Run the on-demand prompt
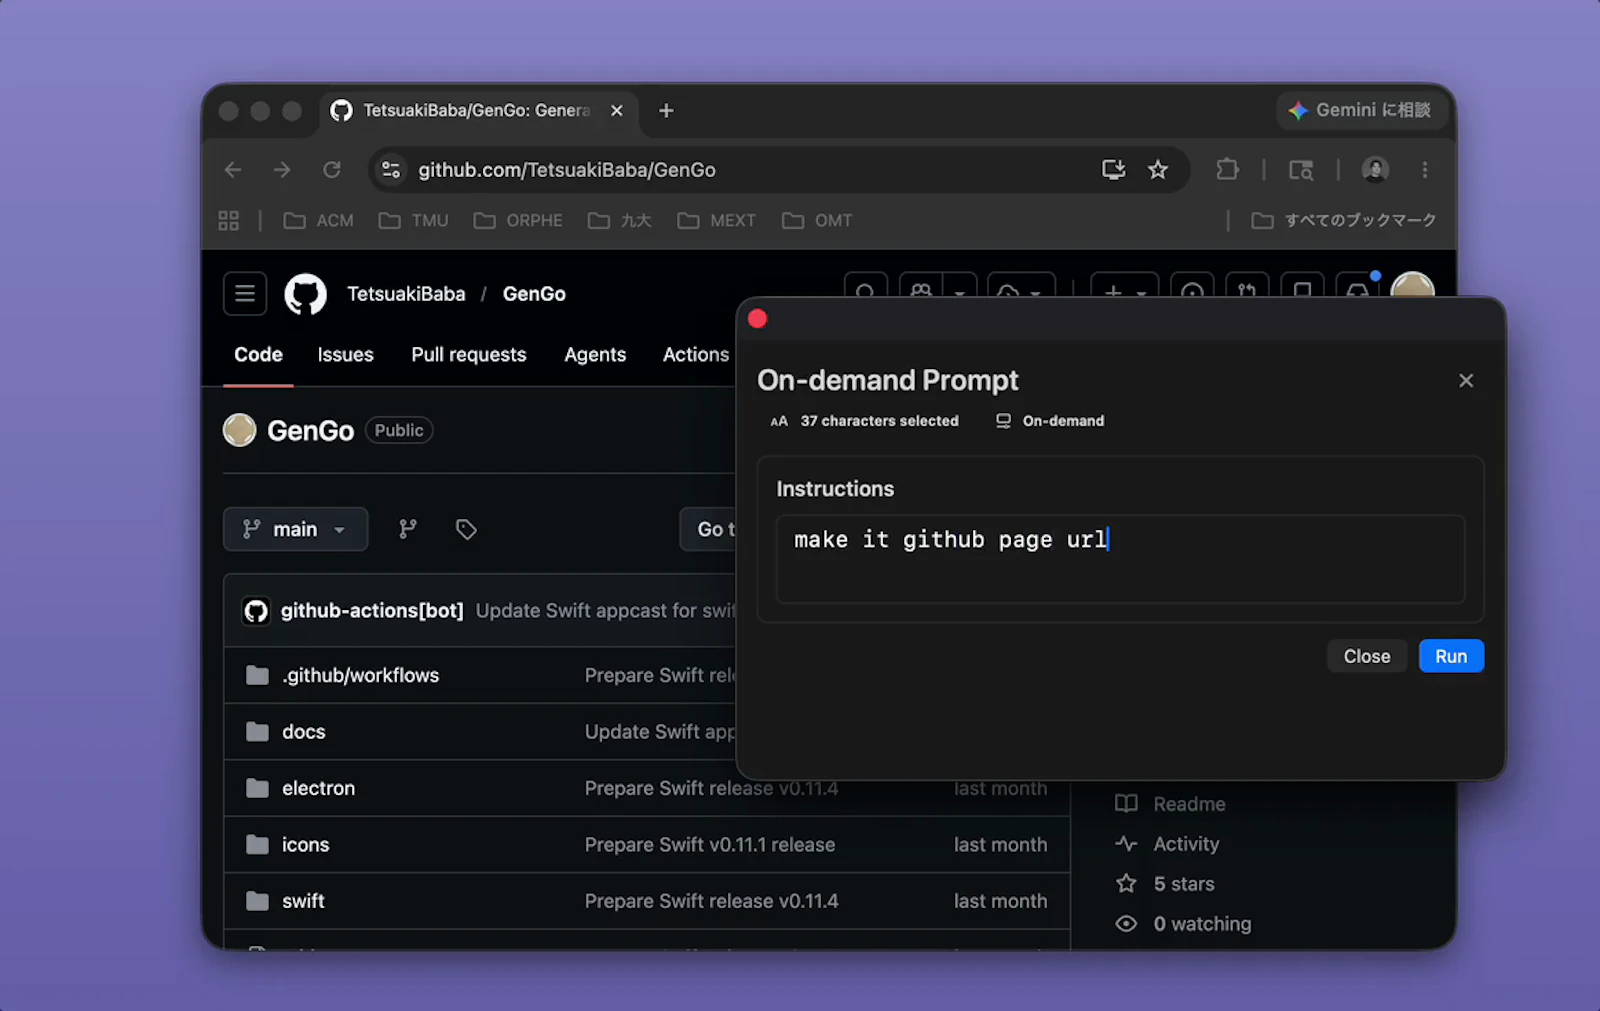Viewport: 1600px width, 1011px height. point(1451,656)
